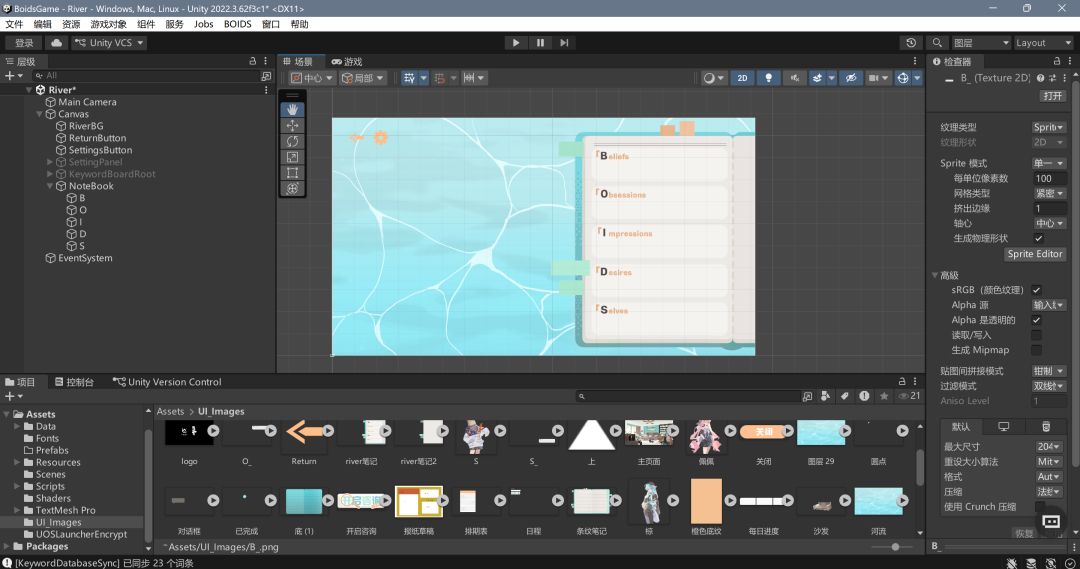Toggle the sRGB color texture checkbox
Screen dimensions: 1080x569
(x=1036, y=290)
